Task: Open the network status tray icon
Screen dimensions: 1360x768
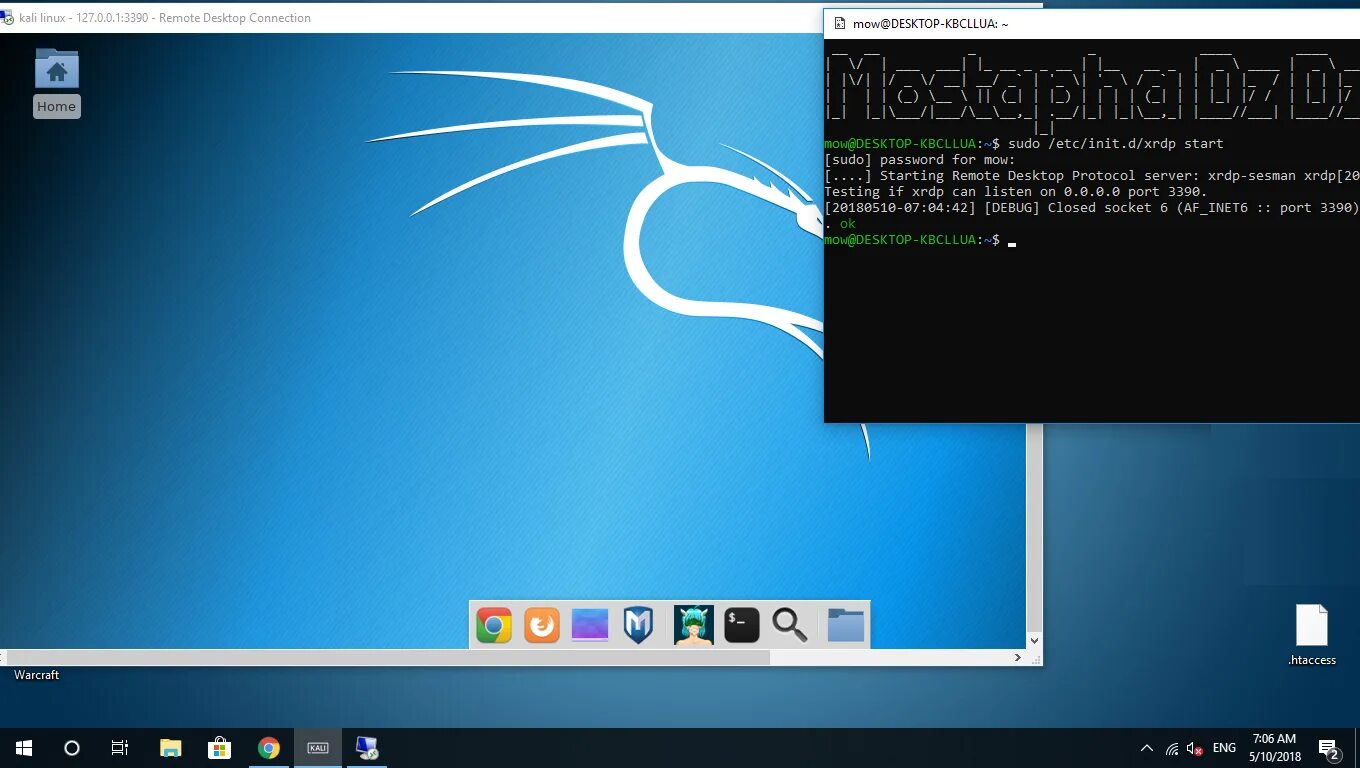Action: (1172, 748)
